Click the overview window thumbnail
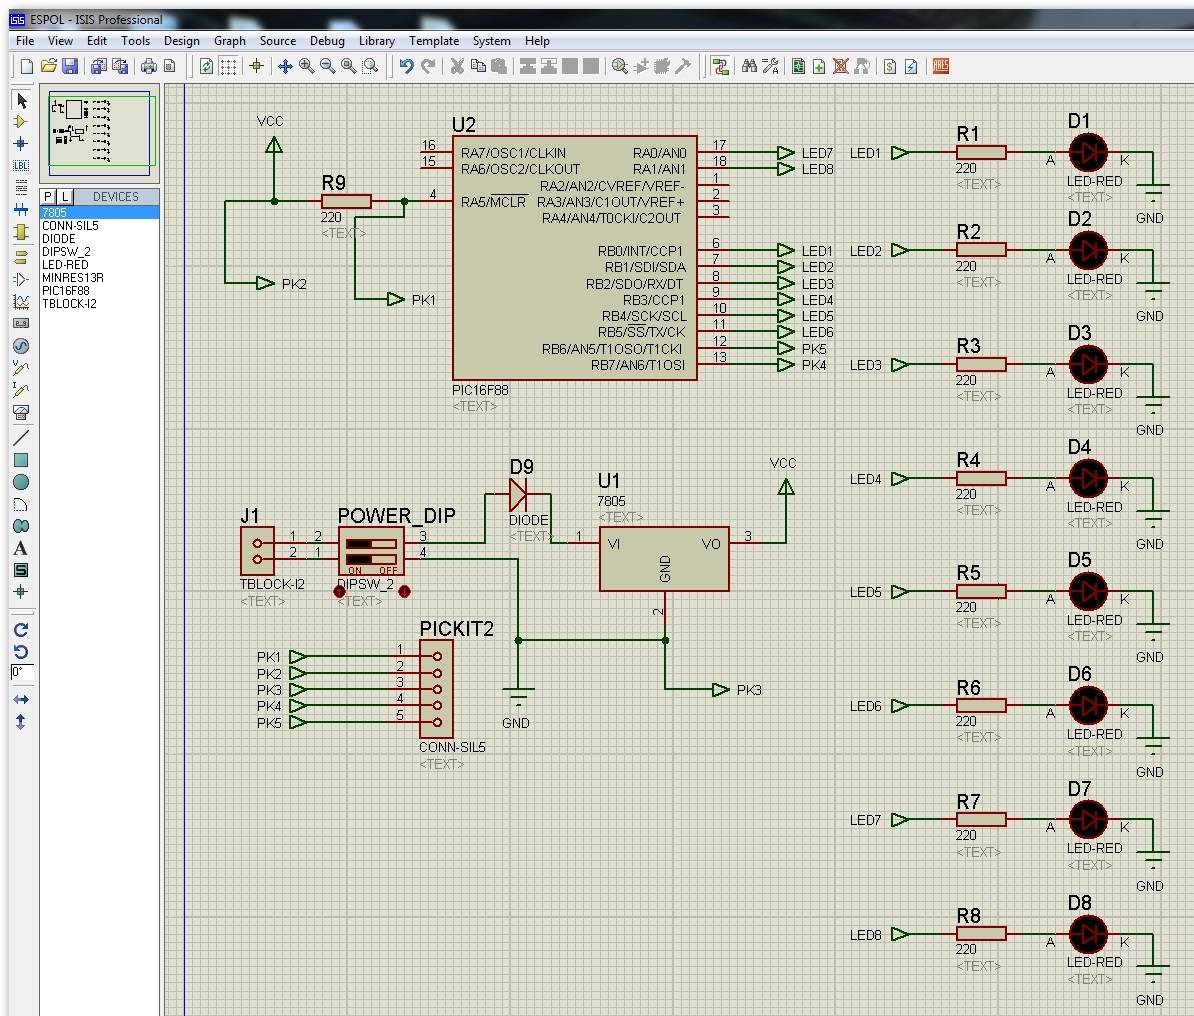 100,133
